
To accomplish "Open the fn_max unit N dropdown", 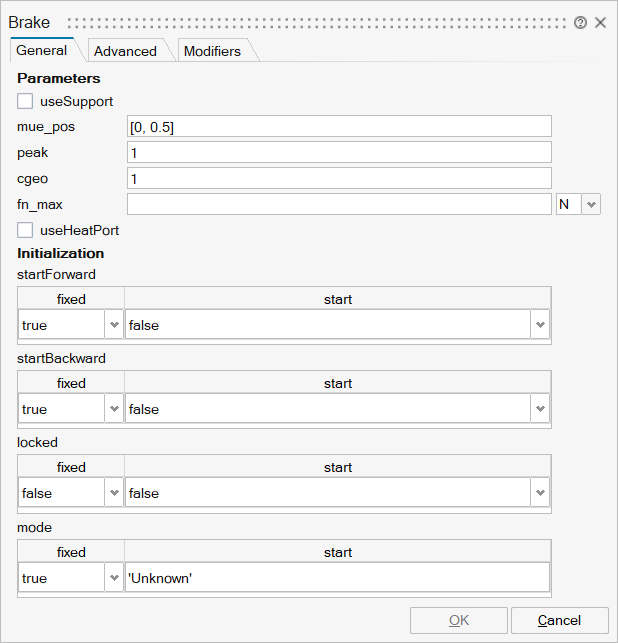I will pyautogui.click(x=591, y=204).
